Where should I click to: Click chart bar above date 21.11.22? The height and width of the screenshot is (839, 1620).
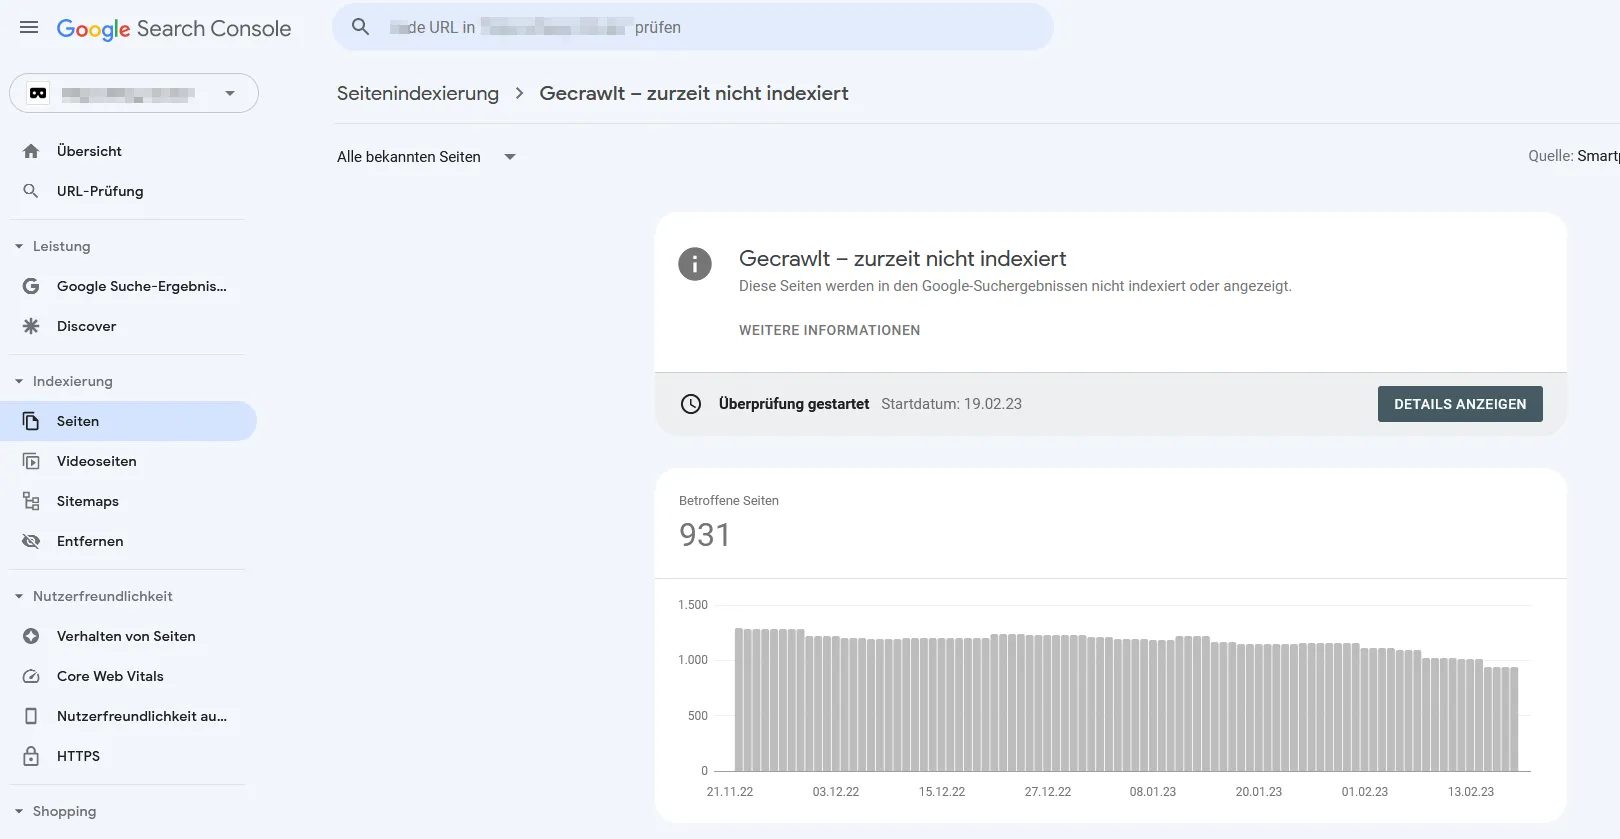(x=739, y=699)
